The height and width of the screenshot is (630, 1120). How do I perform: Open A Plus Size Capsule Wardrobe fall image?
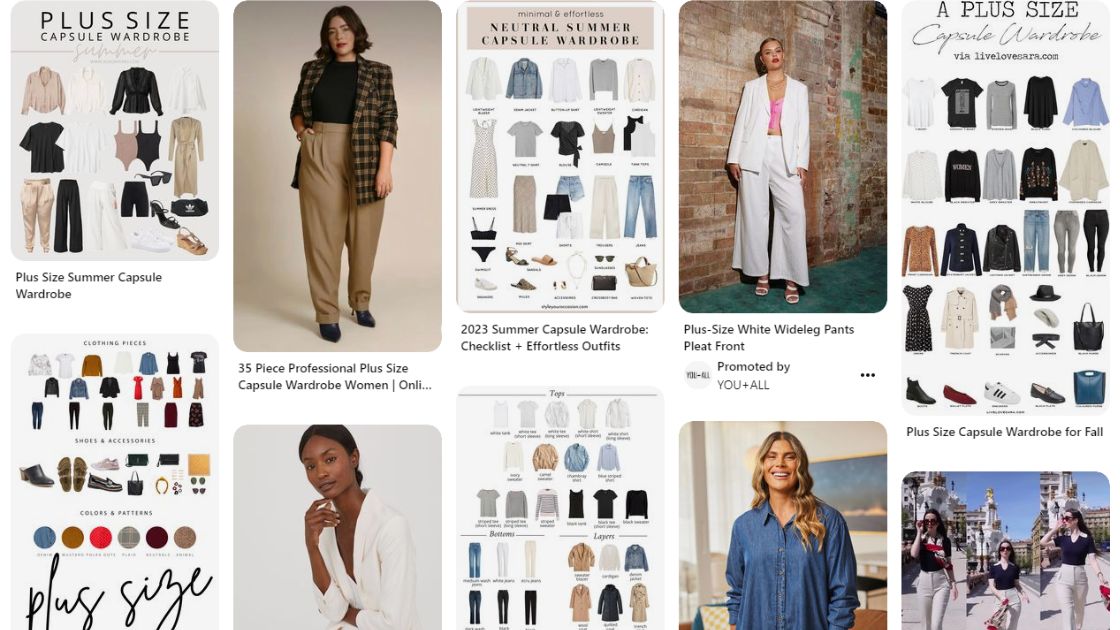[1006, 208]
